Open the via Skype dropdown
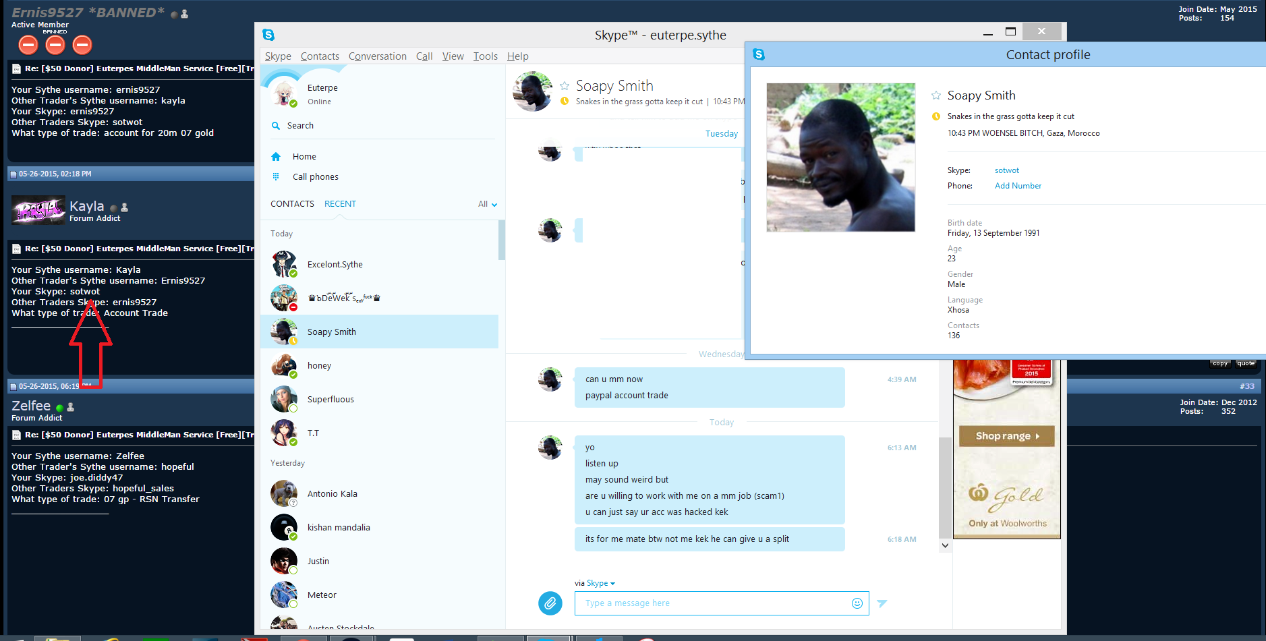Screen dimensions: 1266x641 tap(595, 583)
